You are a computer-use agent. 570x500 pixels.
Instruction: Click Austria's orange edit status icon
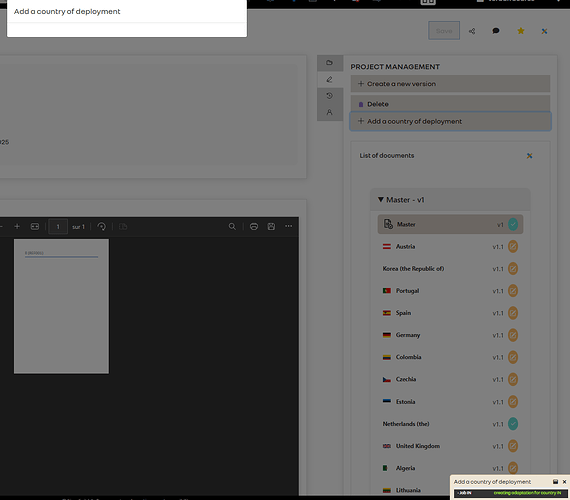[x=513, y=247]
